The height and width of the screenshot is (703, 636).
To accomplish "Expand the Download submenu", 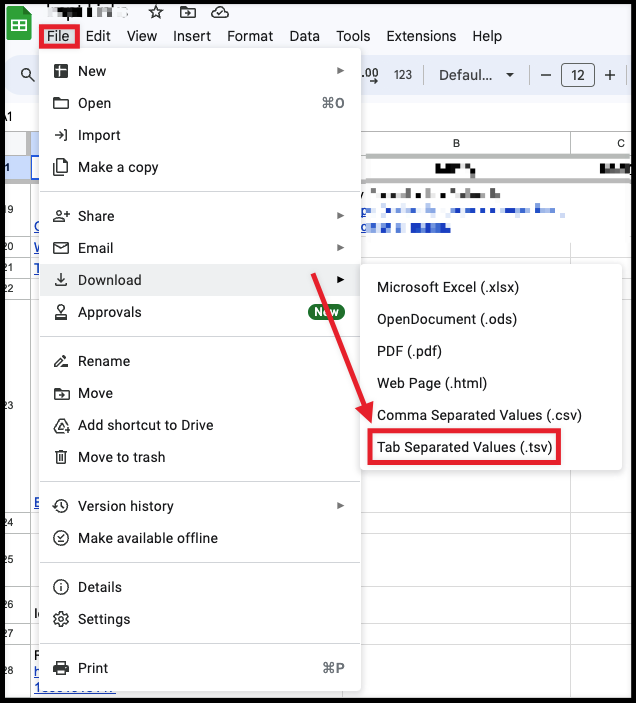I will 200,280.
